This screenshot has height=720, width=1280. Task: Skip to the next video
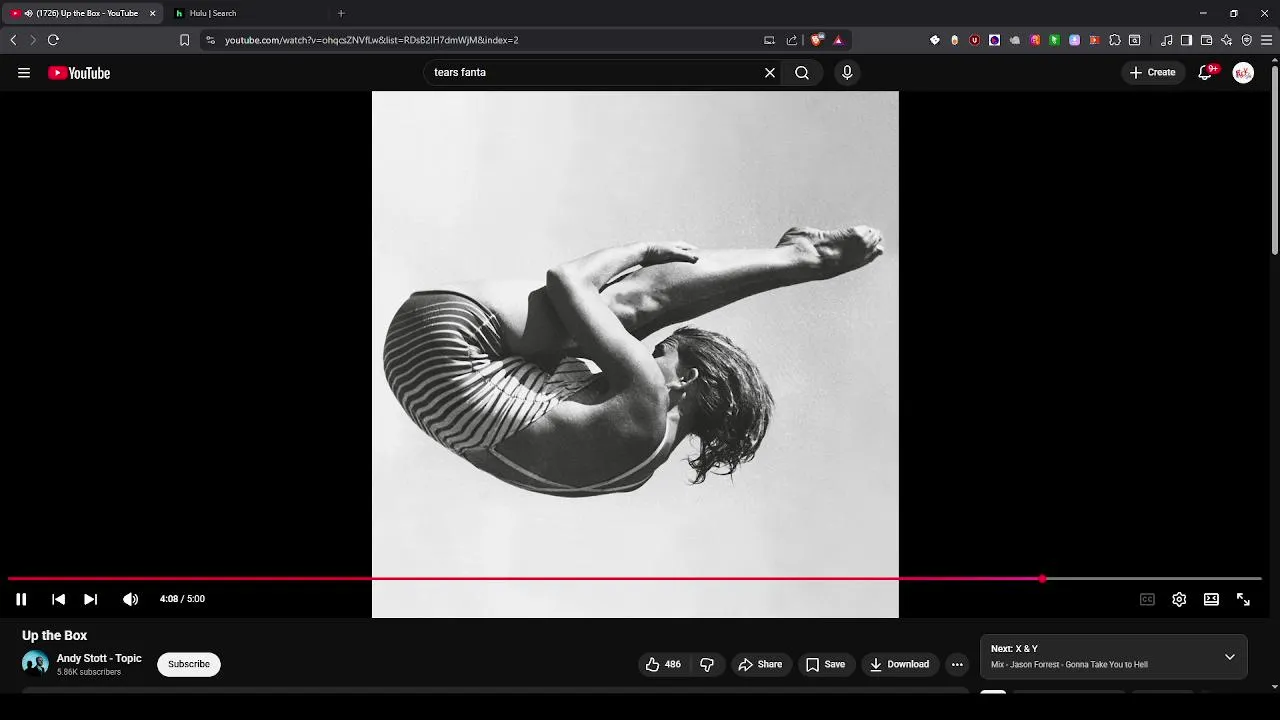click(x=90, y=599)
